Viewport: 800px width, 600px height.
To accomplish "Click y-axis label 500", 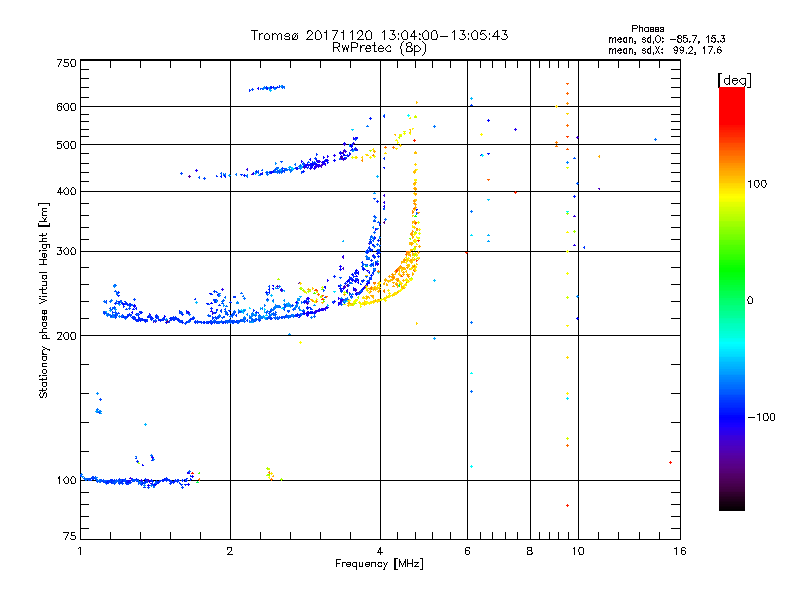I will click(x=67, y=145).
